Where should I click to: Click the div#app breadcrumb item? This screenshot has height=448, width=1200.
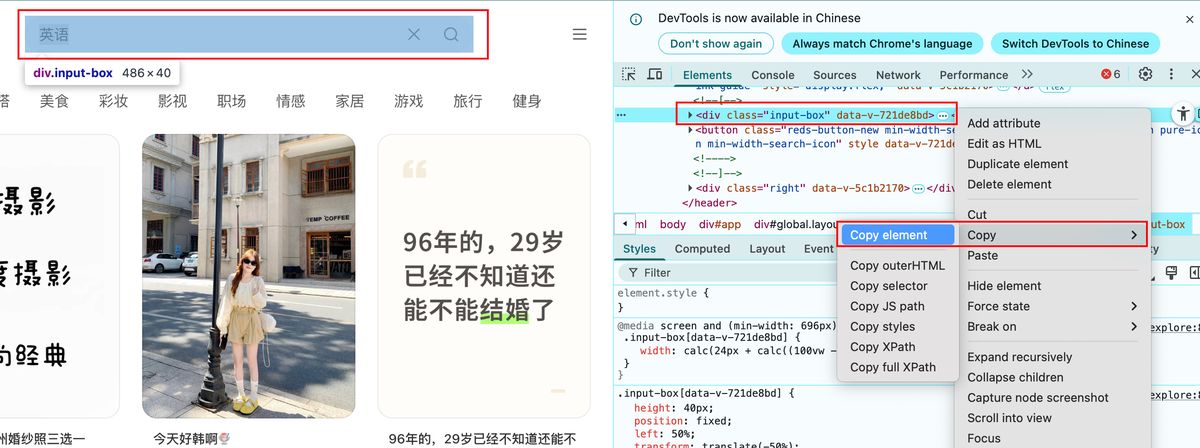[x=720, y=224]
